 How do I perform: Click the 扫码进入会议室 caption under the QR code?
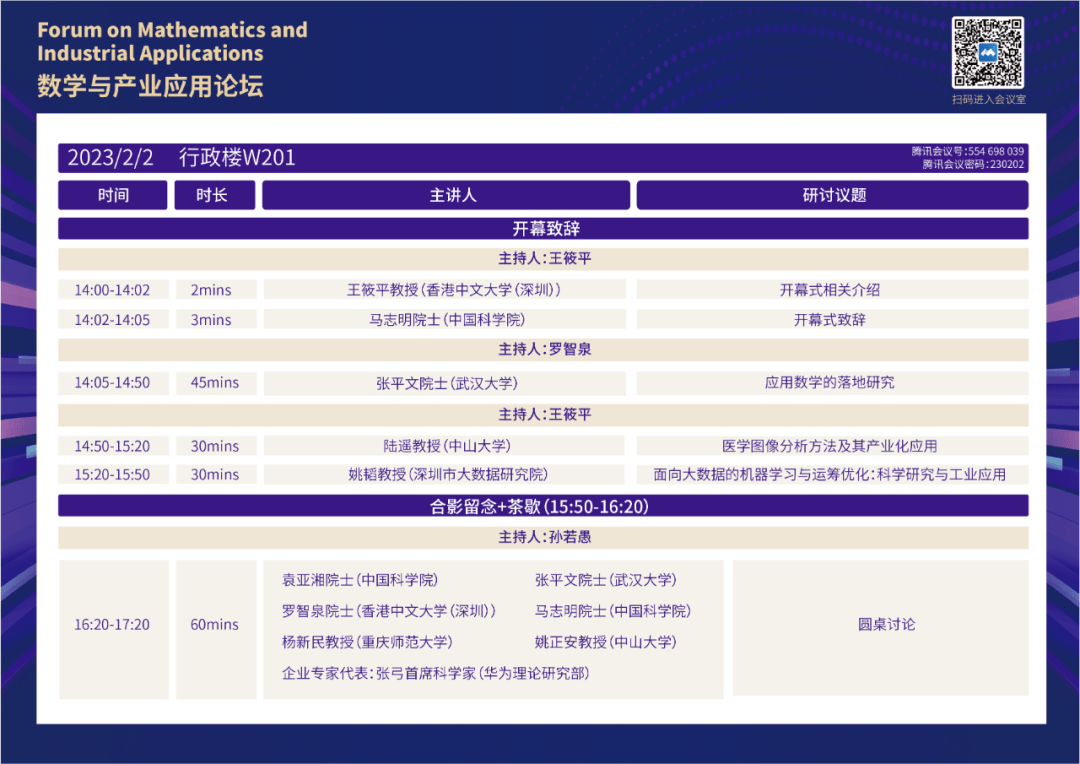pyautogui.click(x=989, y=99)
